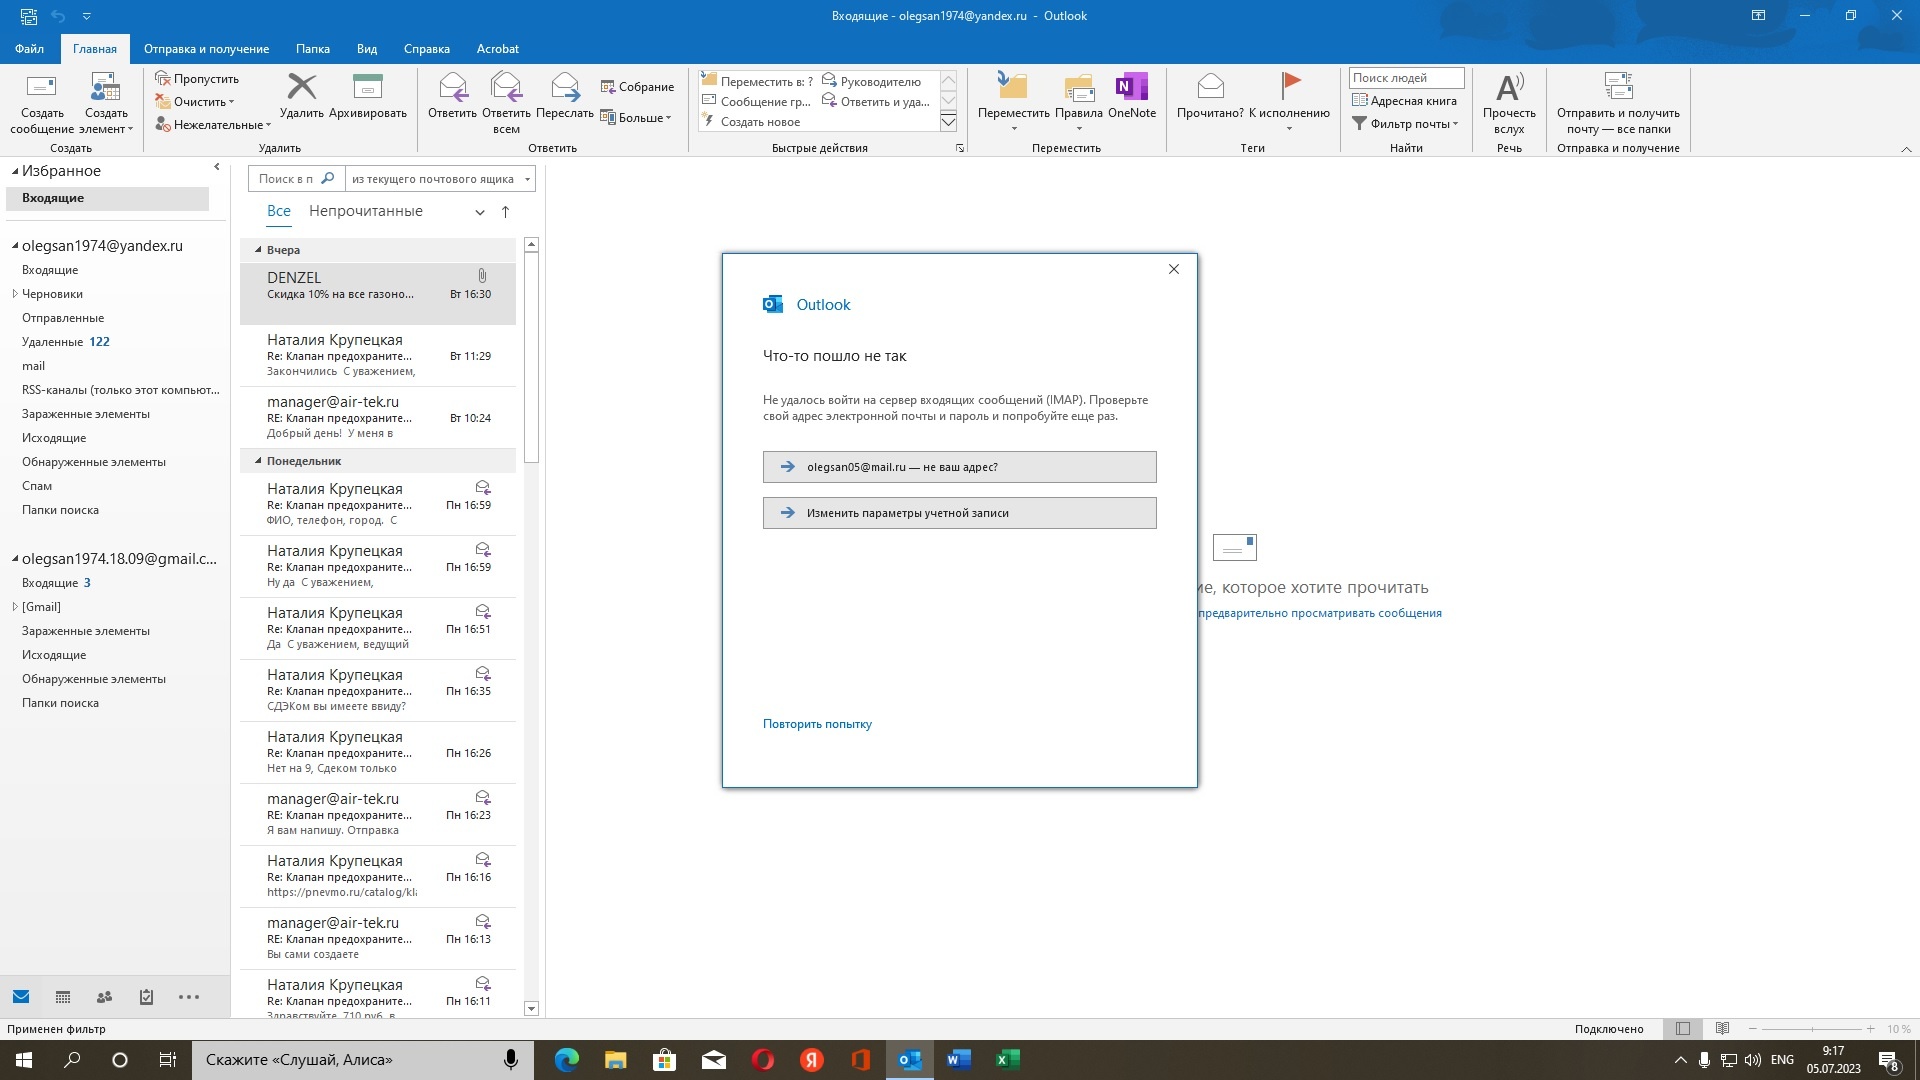The image size is (1920, 1080).
Task: Open the Rules button
Action: coord(1078,103)
